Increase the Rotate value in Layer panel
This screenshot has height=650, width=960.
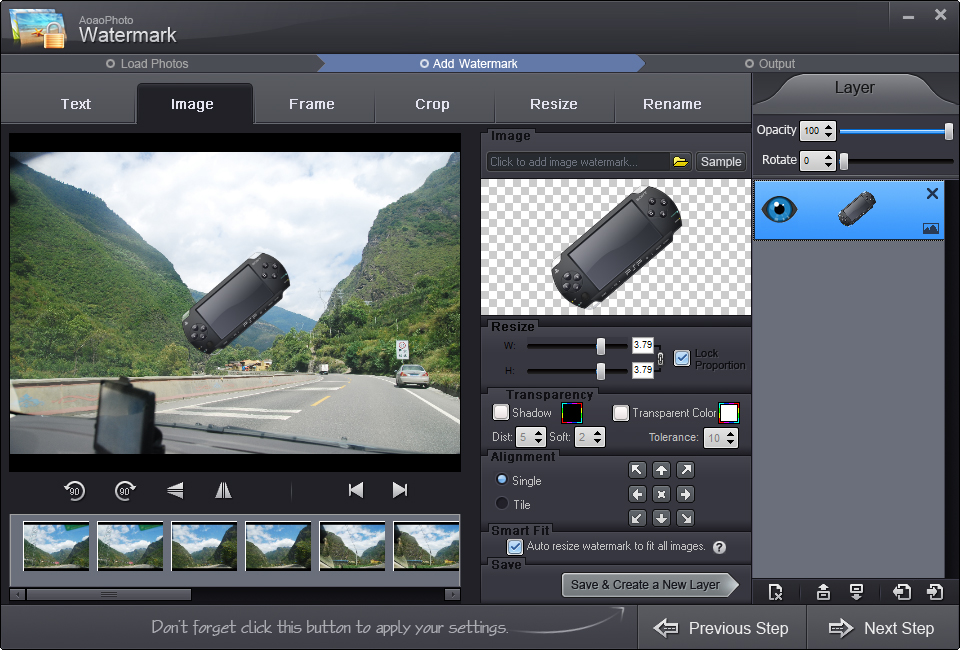click(830, 156)
